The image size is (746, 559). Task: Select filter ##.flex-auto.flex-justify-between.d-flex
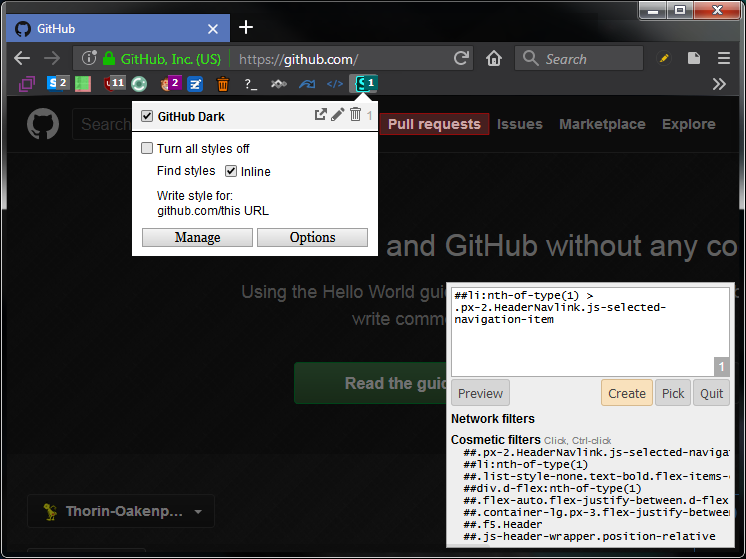(596, 500)
